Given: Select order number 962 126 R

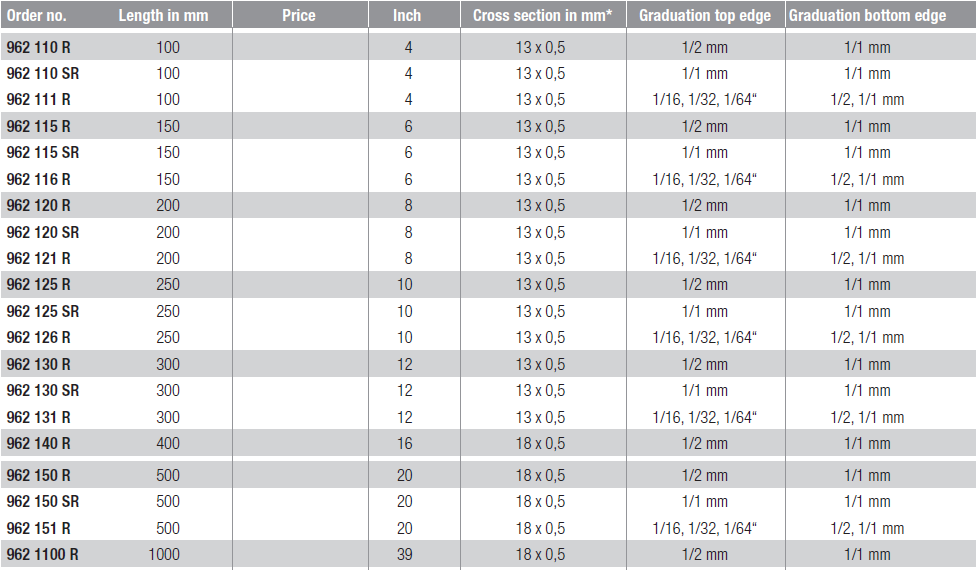Looking at the screenshot, I should point(39,337).
